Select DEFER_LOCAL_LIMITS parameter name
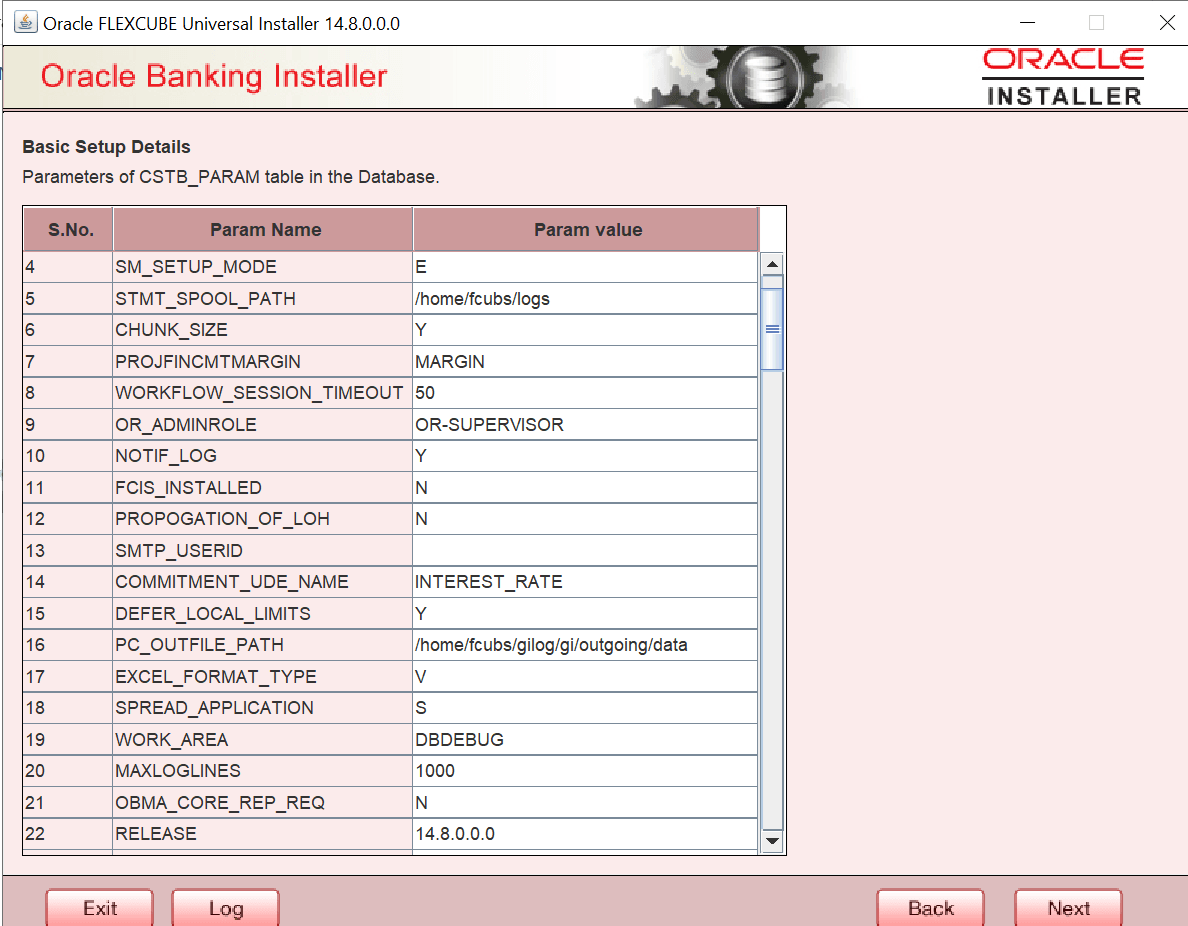This screenshot has height=926, width=1188. coord(263,613)
